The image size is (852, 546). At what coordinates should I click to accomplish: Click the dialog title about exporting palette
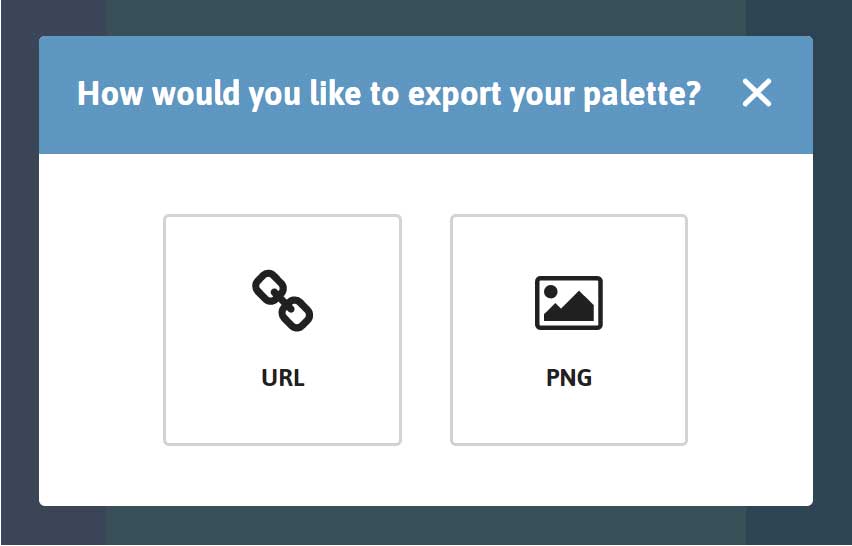(389, 94)
